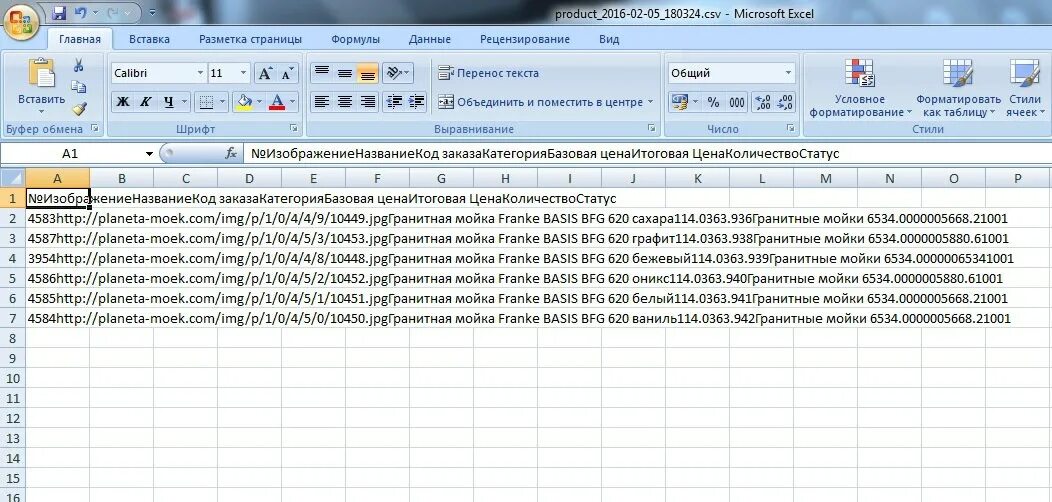This screenshot has height=502, width=1052.
Task: Select column D header
Action: [x=250, y=179]
